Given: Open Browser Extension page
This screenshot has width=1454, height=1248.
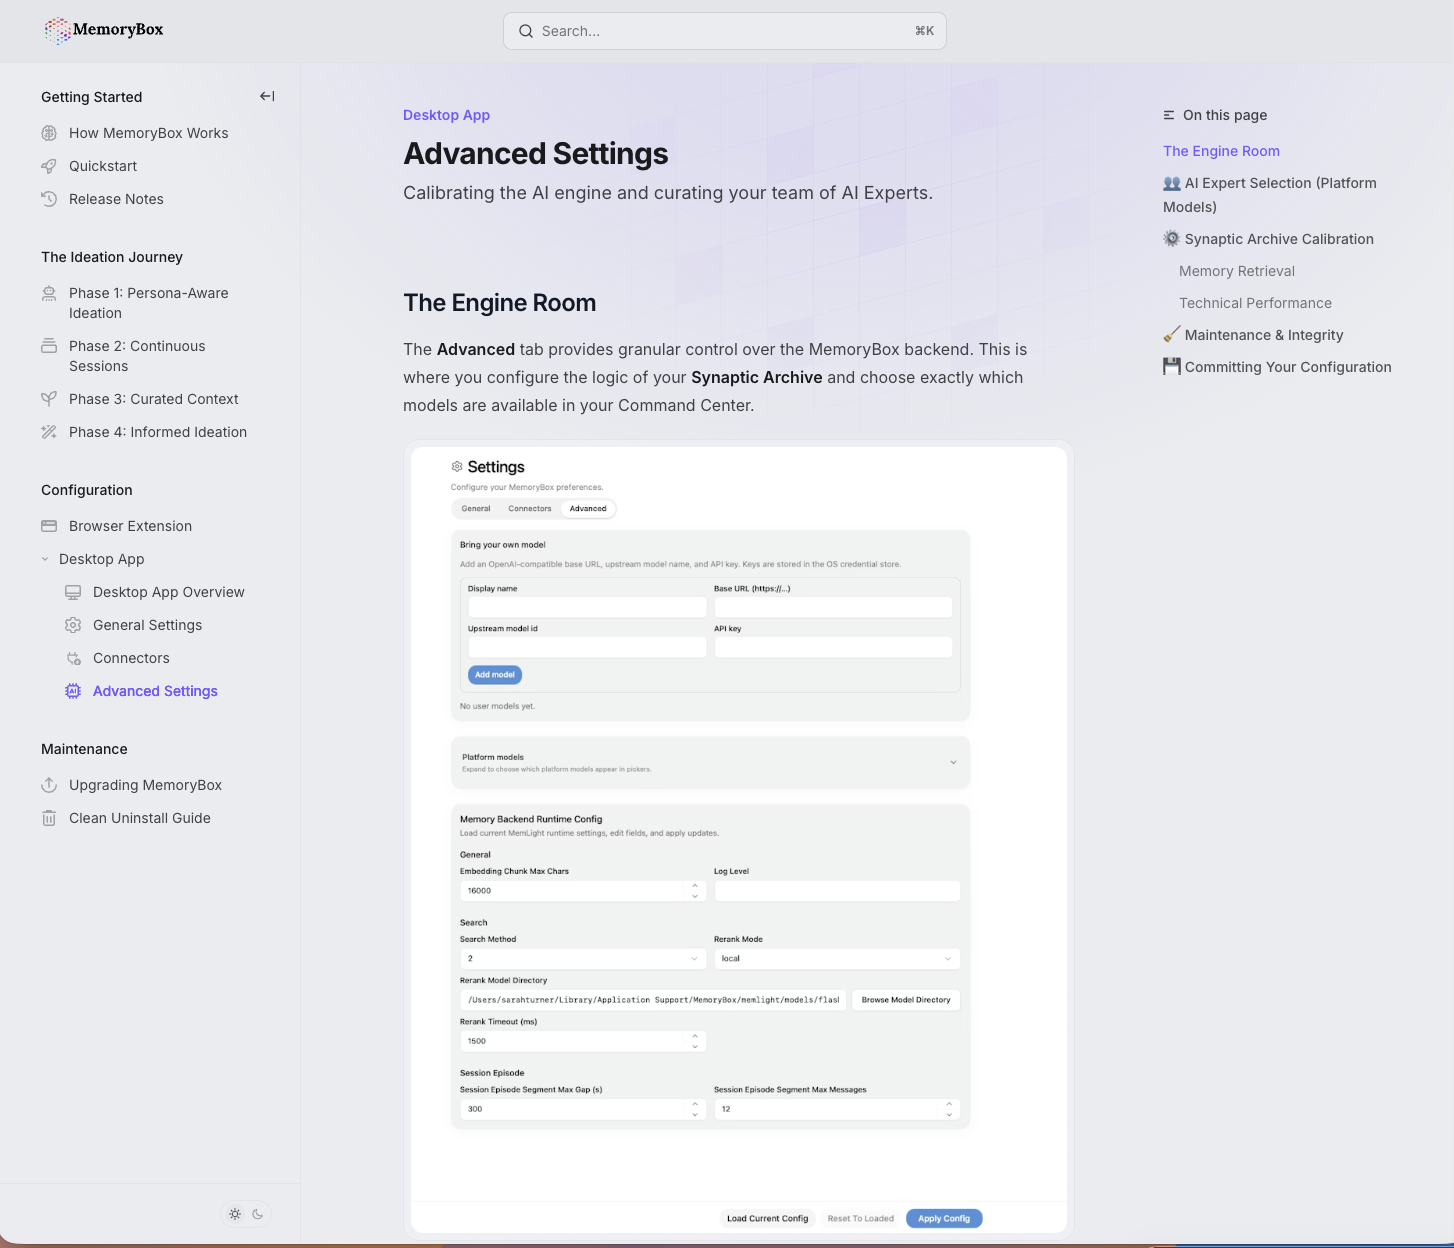Looking at the screenshot, I should 130,526.
